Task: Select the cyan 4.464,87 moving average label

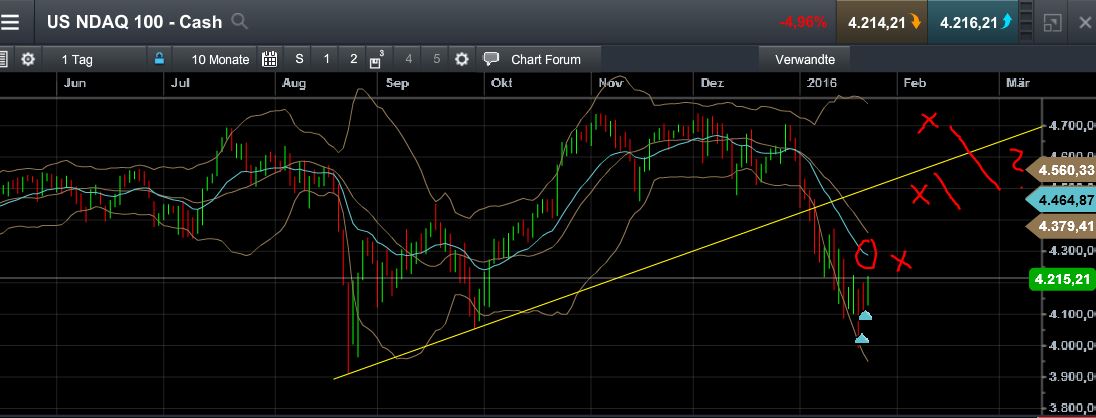Action: (1060, 200)
